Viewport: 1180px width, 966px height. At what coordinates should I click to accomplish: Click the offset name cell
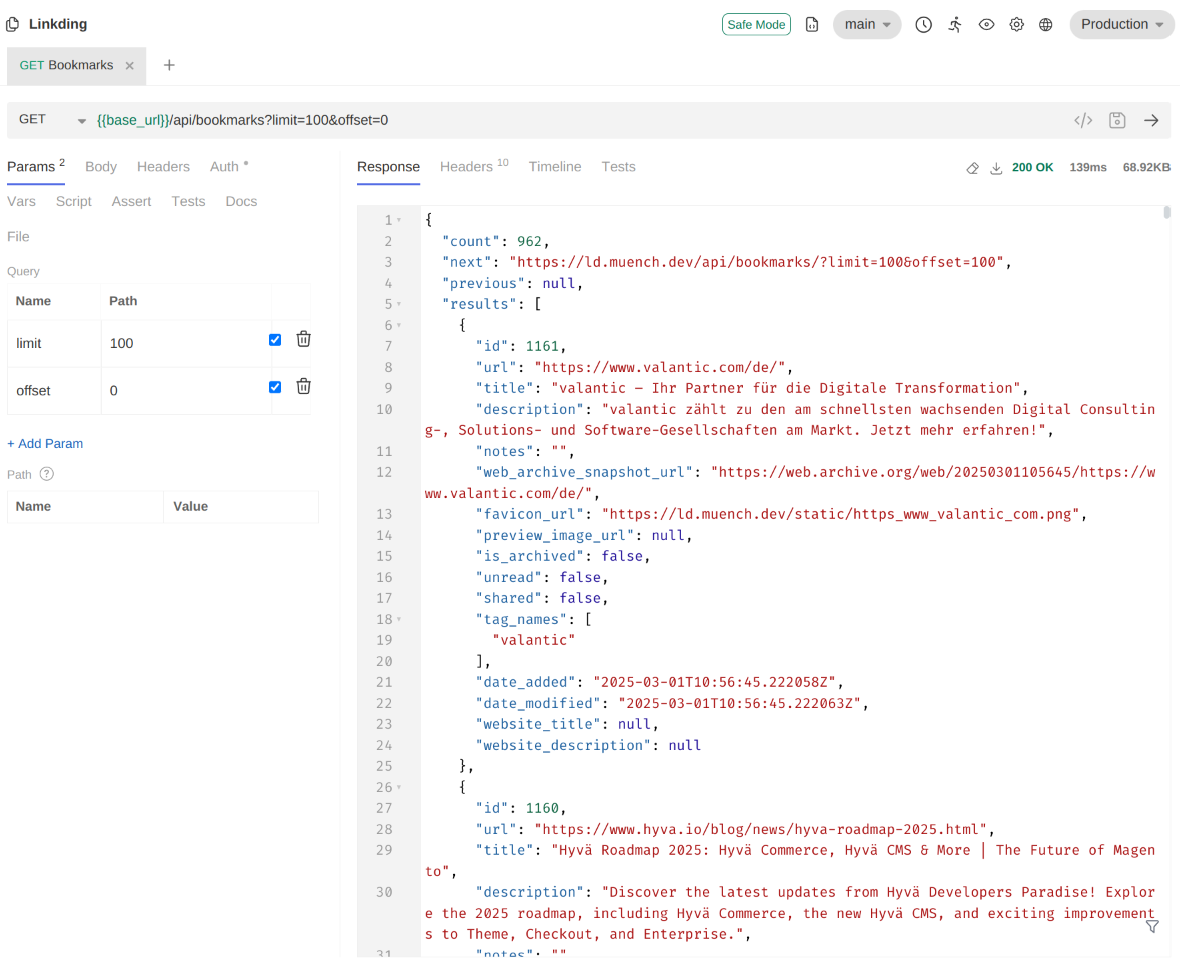point(54,391)
